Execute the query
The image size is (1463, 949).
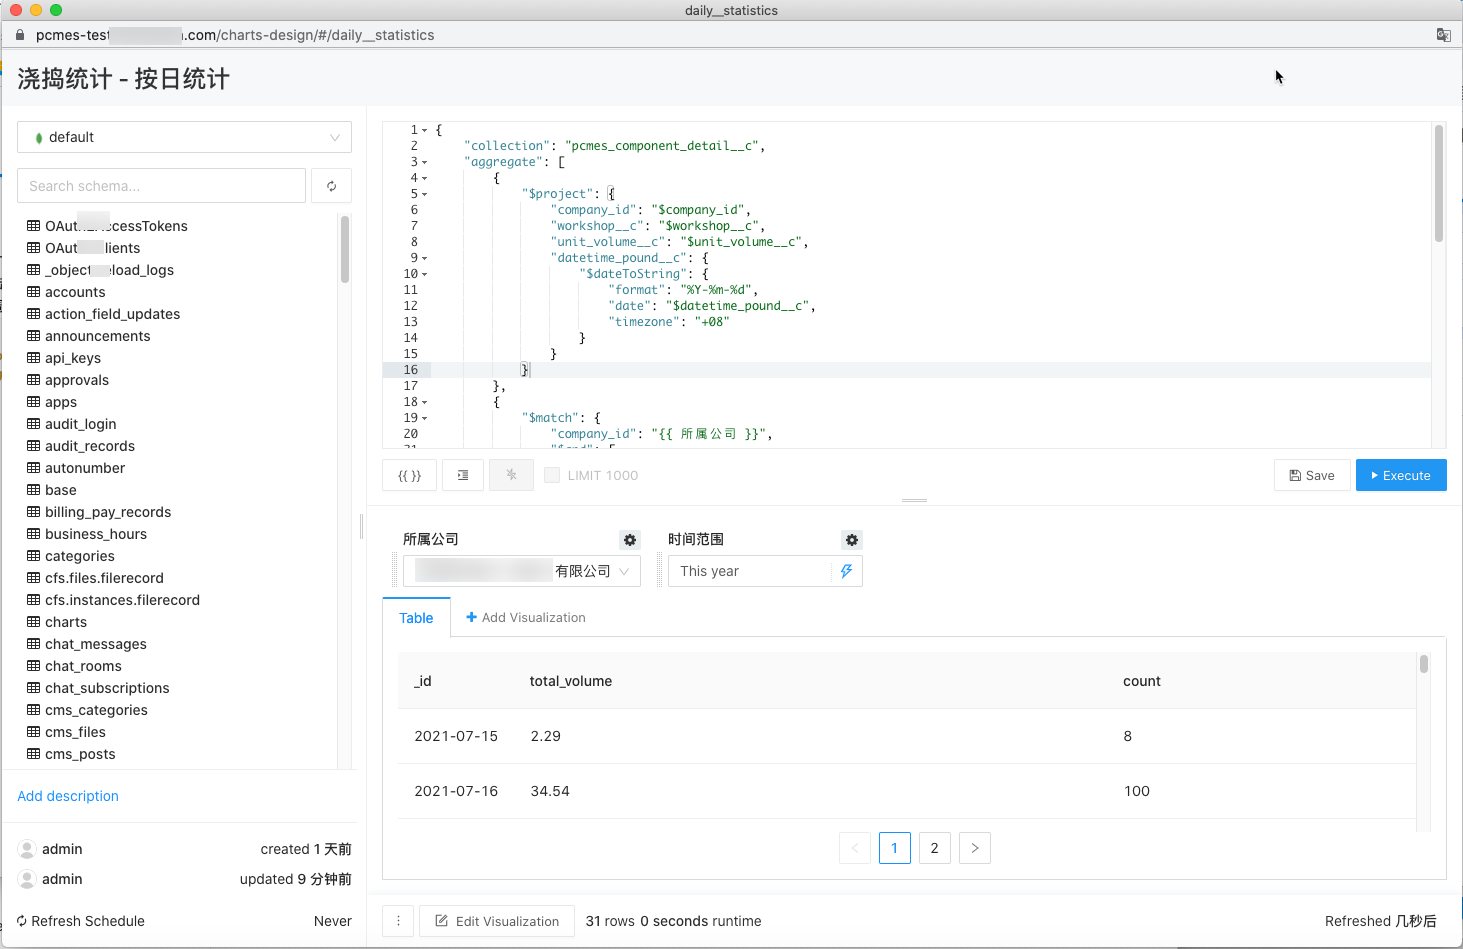[x=1401, y=476]
